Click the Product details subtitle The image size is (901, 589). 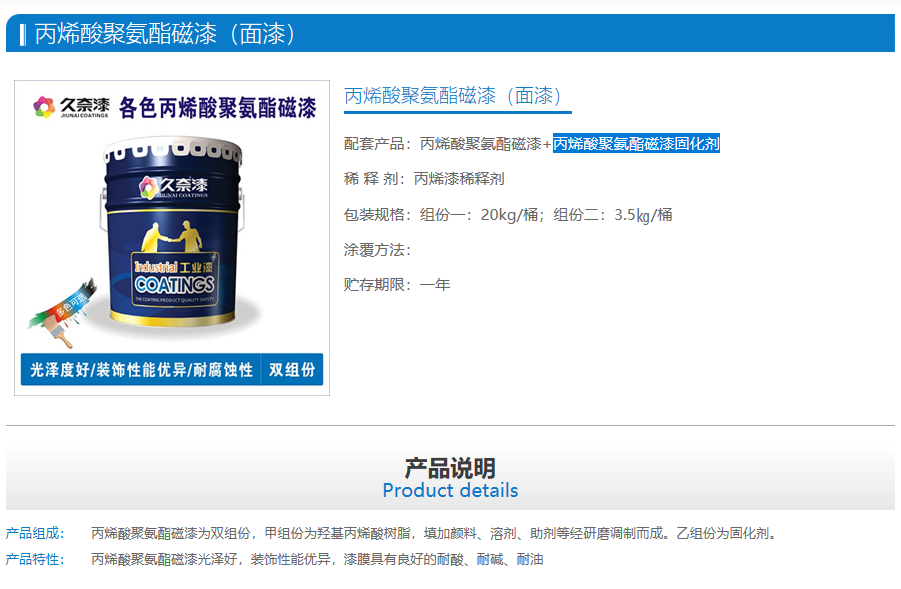(x=450, y=491)
